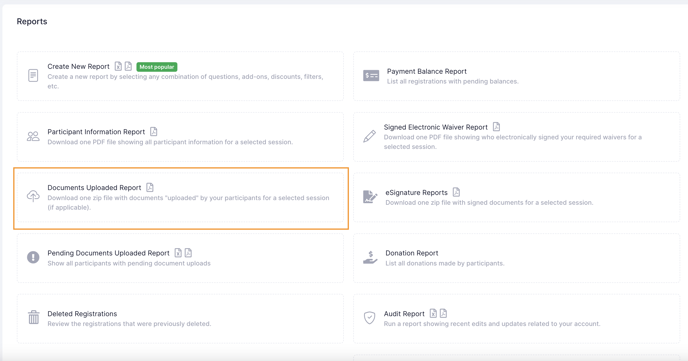Click Excel icon beside Pending Documents Uploaded Report
The height and width of the screenshot is (361, 688).
[x=178, y=253]
